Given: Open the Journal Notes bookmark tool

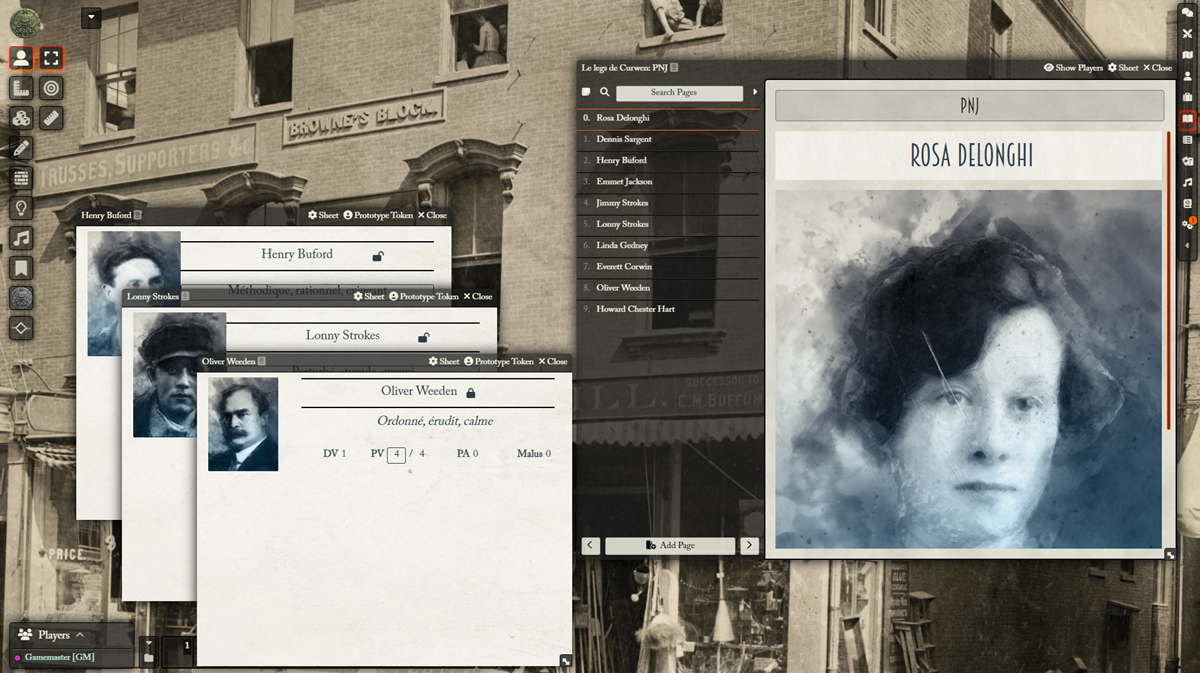Looking at the screenshot, I should tap(21, 268).
